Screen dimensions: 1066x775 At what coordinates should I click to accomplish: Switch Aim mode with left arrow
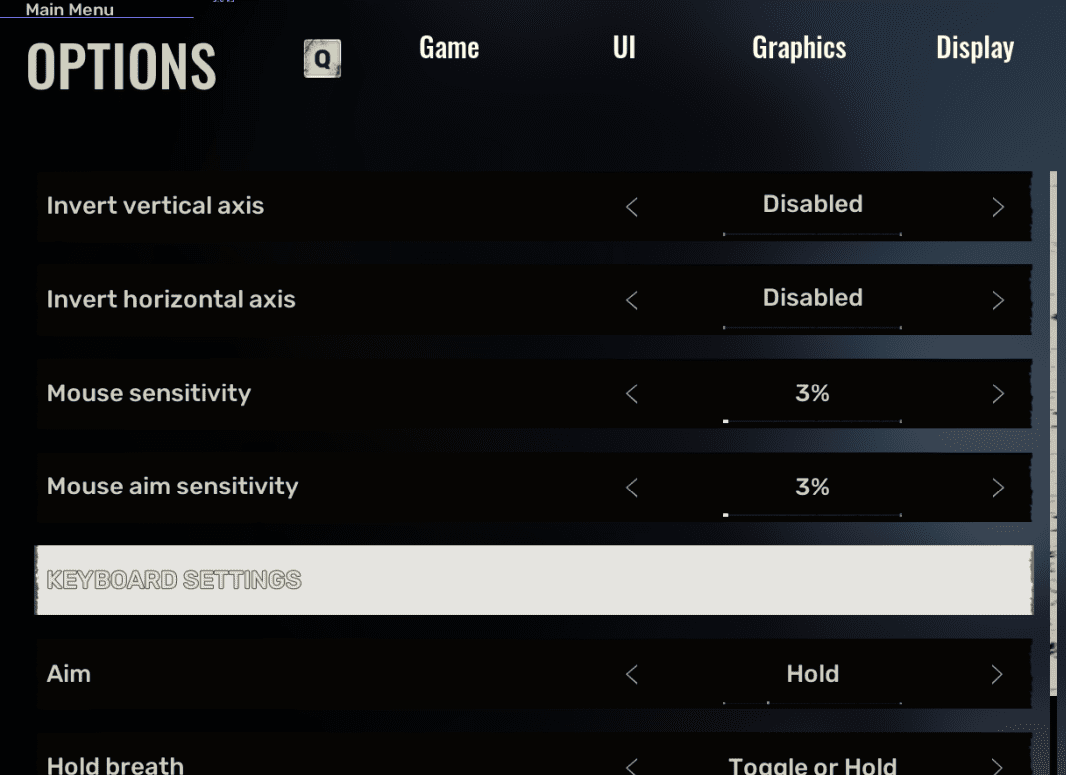tap(631, 675)
